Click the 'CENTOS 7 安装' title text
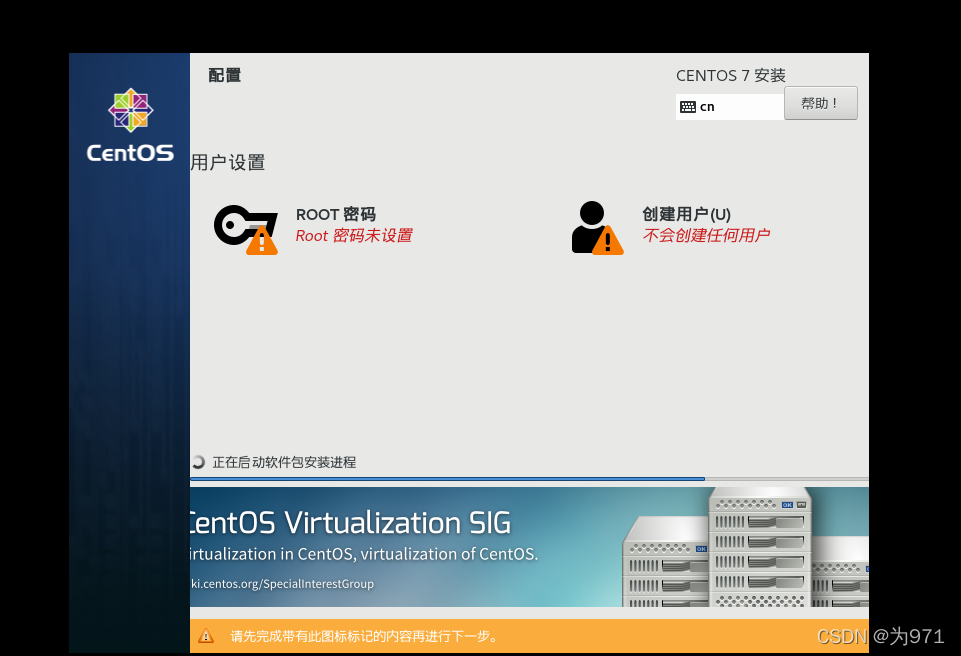Image resolution: width=961 pixels, height=656 pixels. click(731, 75)
